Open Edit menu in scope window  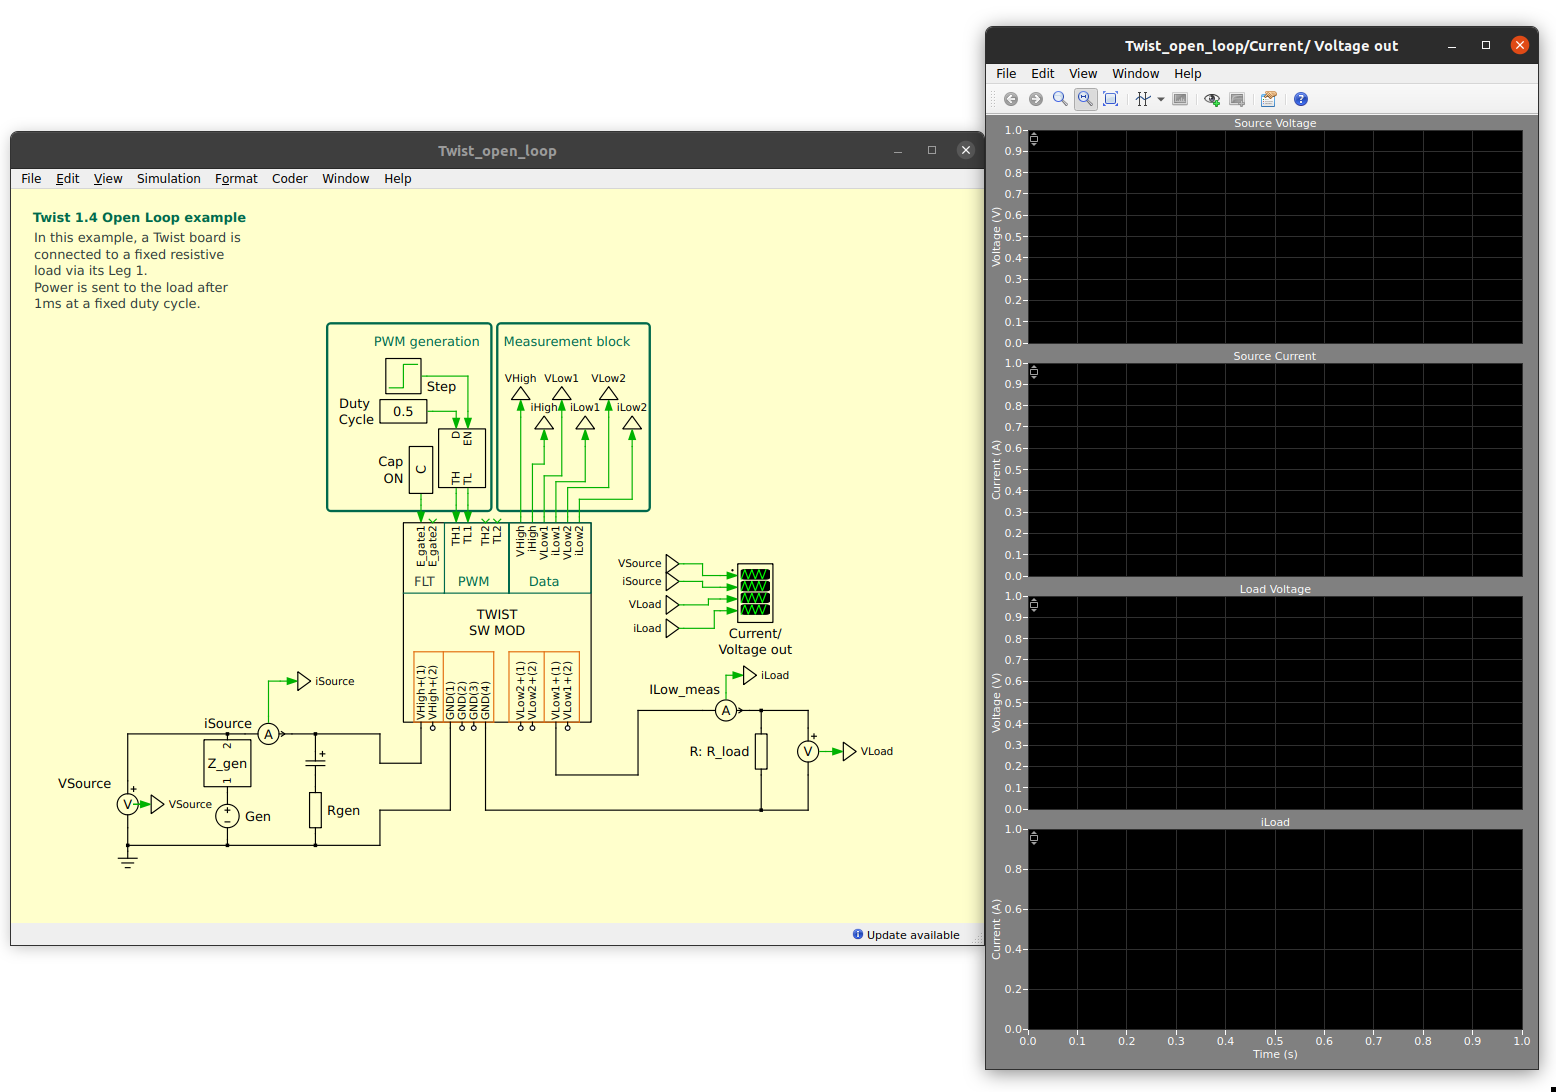click(x=1043, y=74)
